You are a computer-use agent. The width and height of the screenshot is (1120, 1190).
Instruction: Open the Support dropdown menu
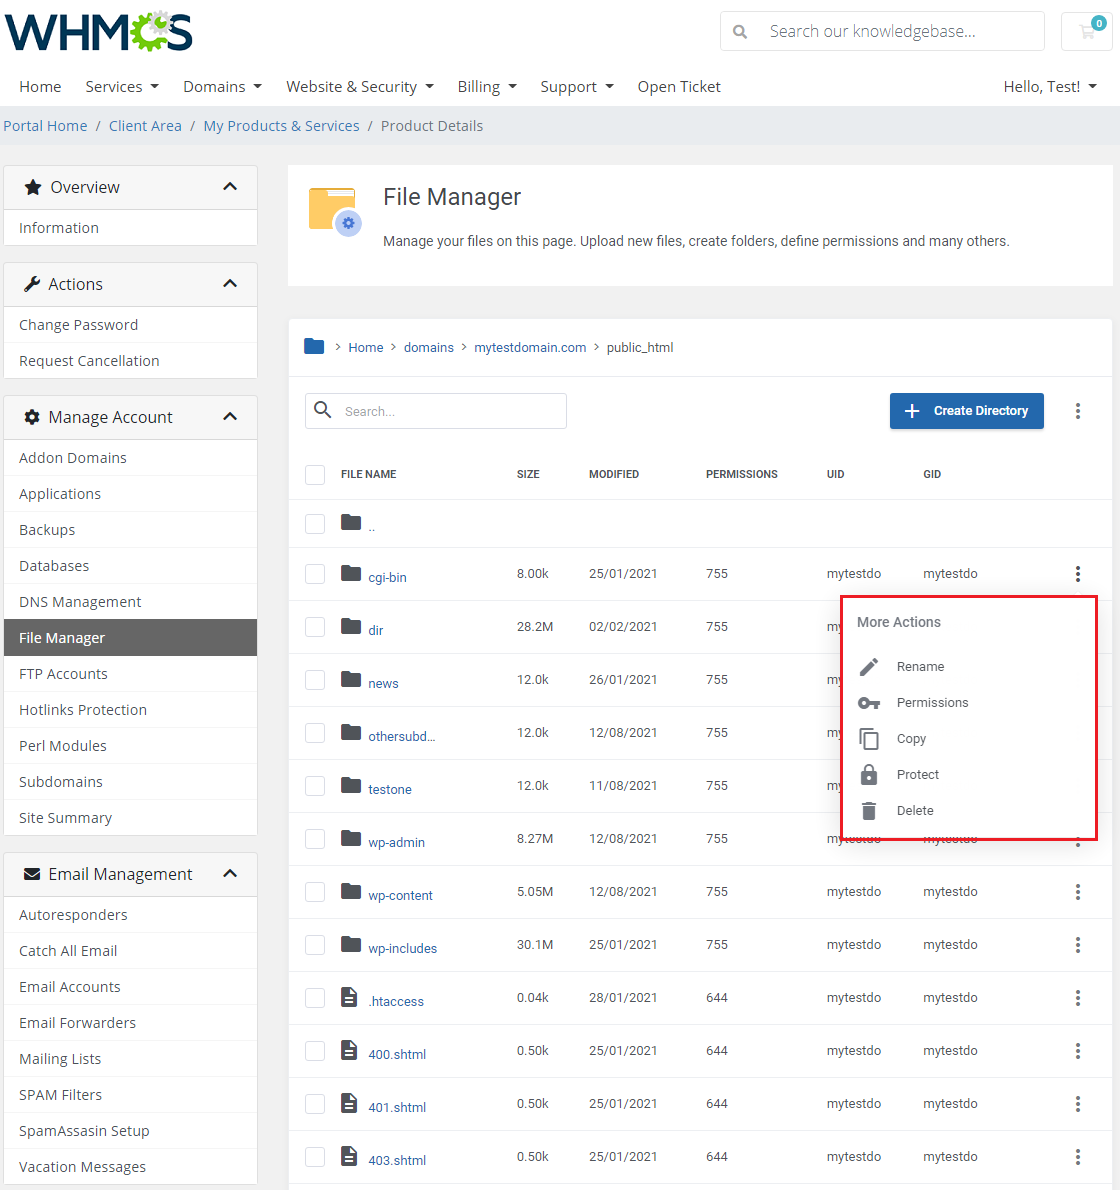coord(577,87)
